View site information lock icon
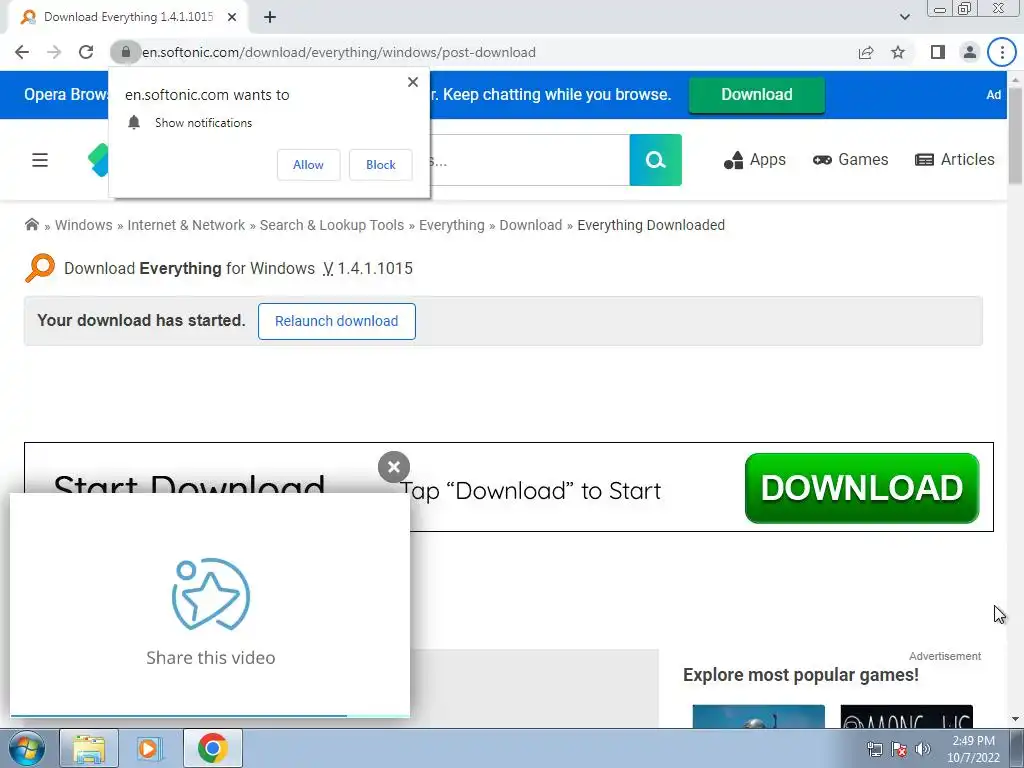The image size is (1024, 768). (125, 52)
